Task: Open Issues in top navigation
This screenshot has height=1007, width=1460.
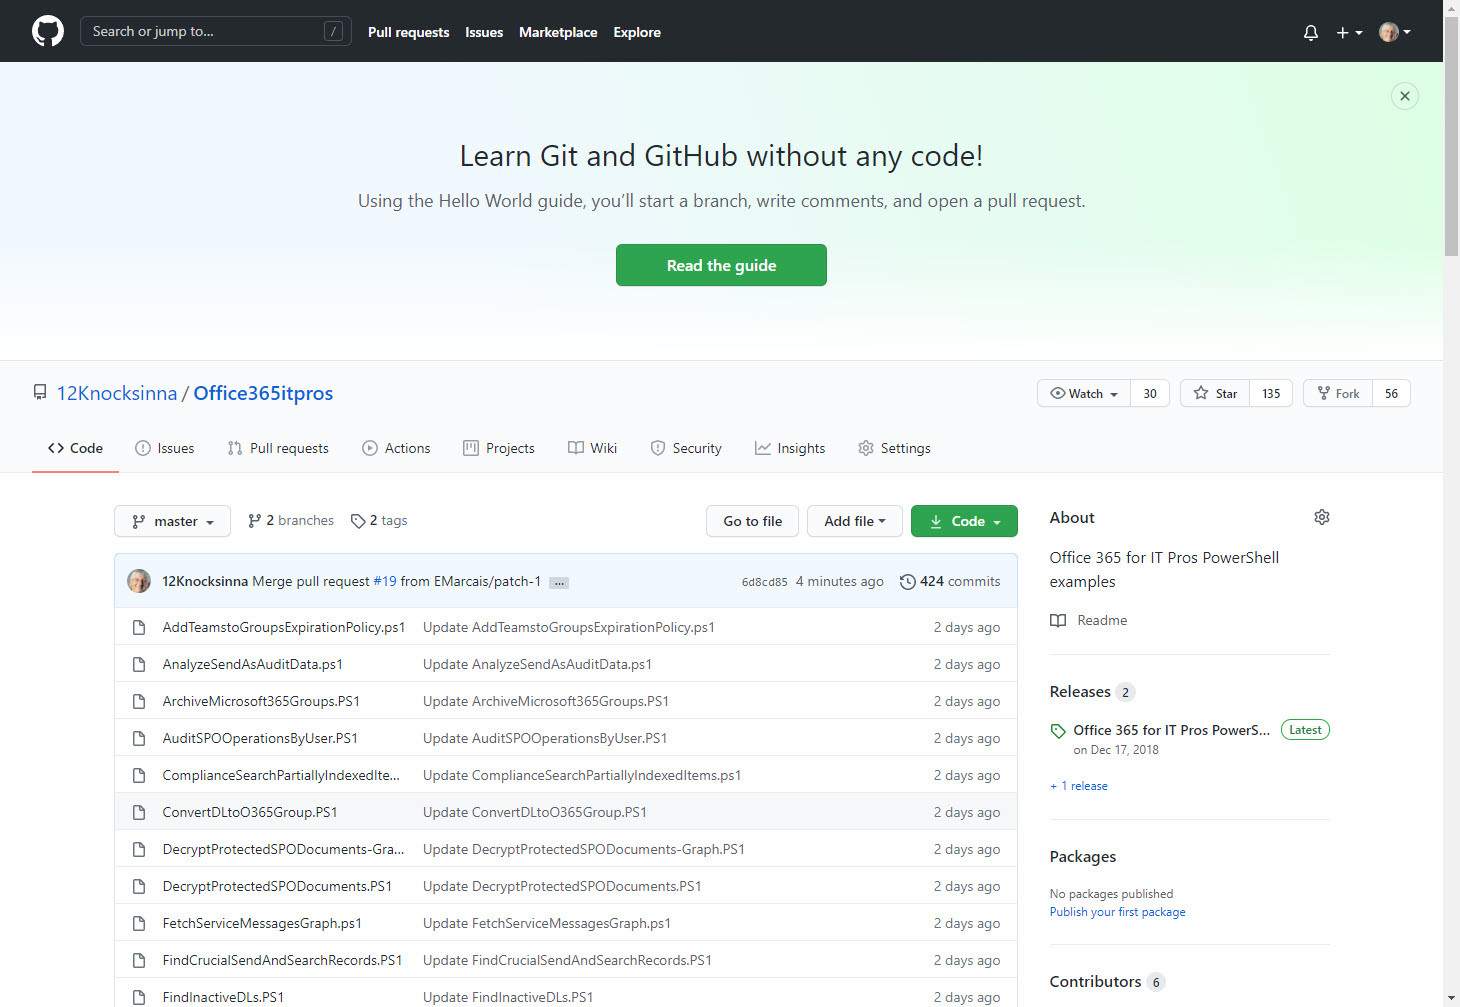Action: 484,32
